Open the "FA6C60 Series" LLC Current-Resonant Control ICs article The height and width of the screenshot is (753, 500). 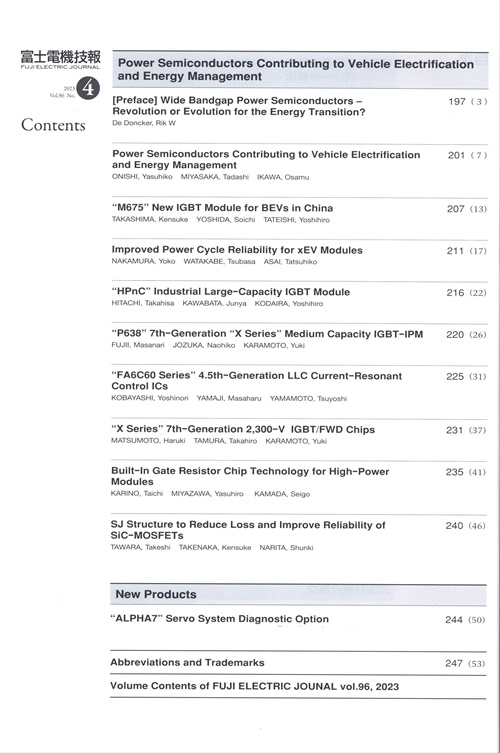(x=256, y=381)
